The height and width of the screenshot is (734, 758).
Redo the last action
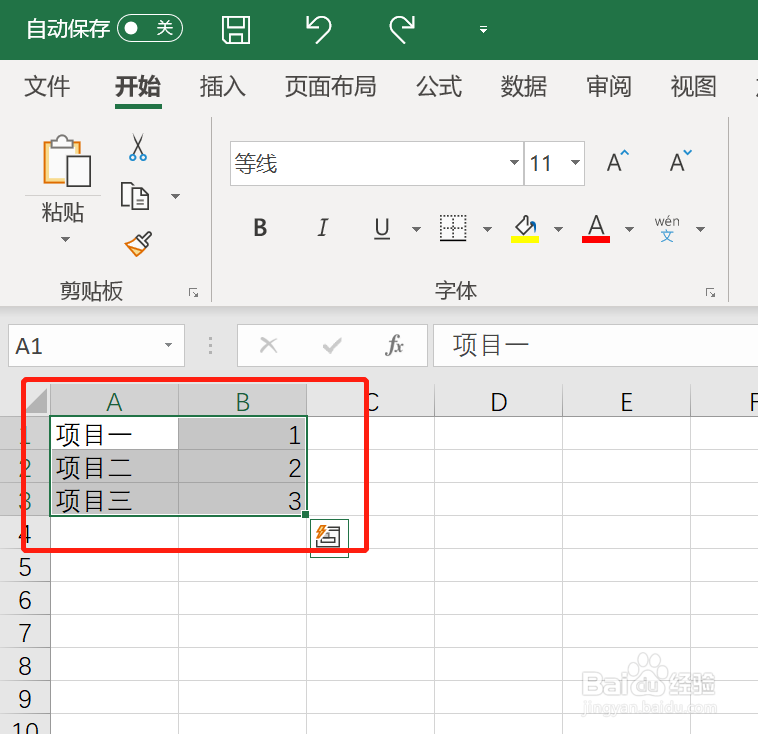(402, 29)
